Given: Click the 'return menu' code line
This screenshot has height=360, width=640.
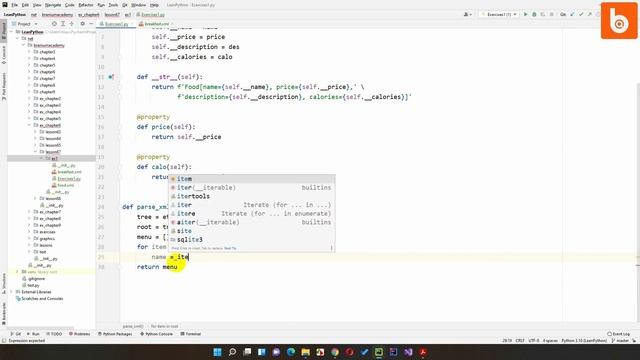Looking at the screenshot, I should 157,267.
